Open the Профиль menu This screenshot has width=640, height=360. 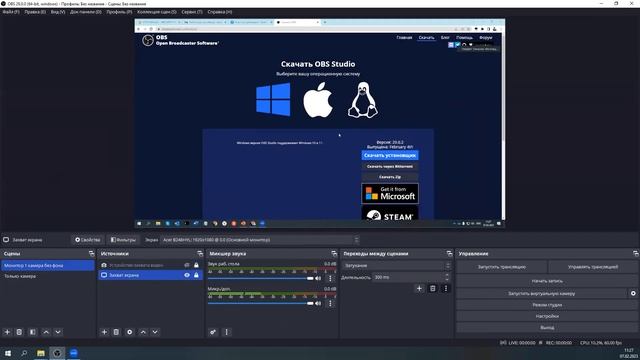tap(119, 12)
